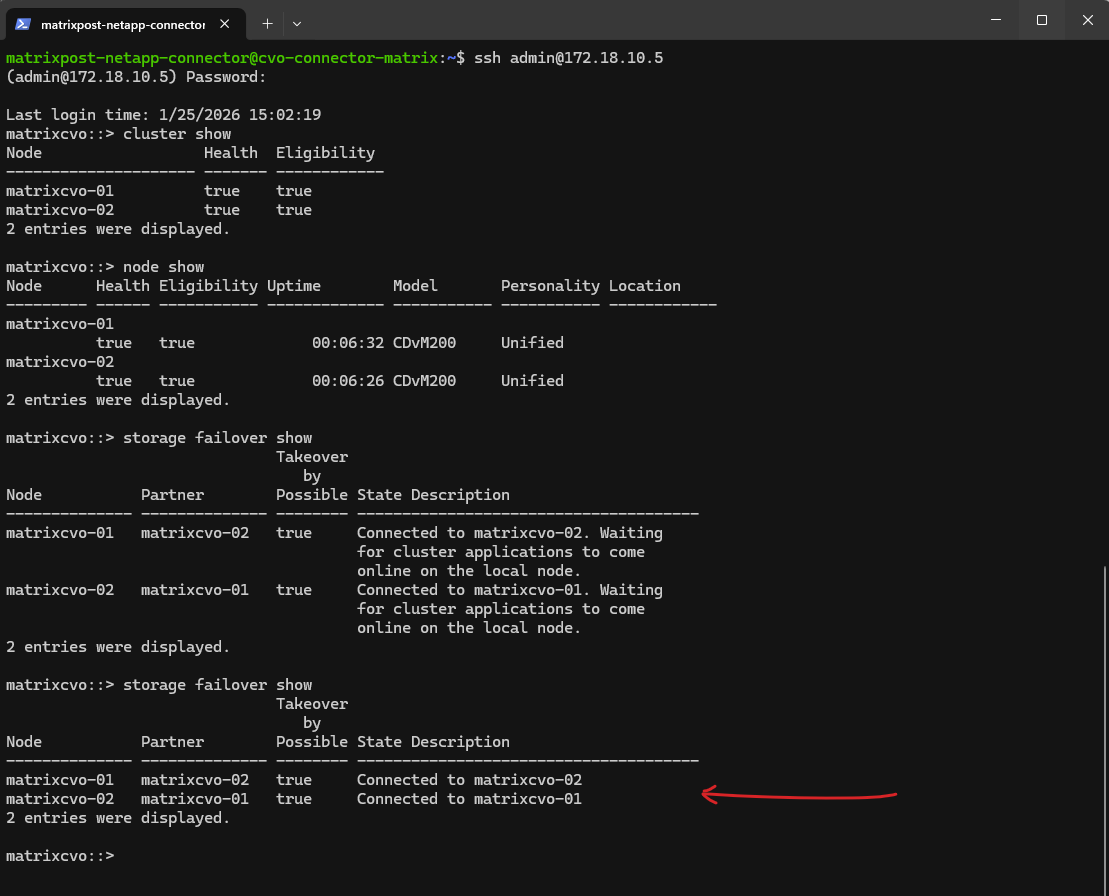This screenshot has width=1109, height=896.
Task: Click the 'node show' command line
Action: (x=163, y=267)
